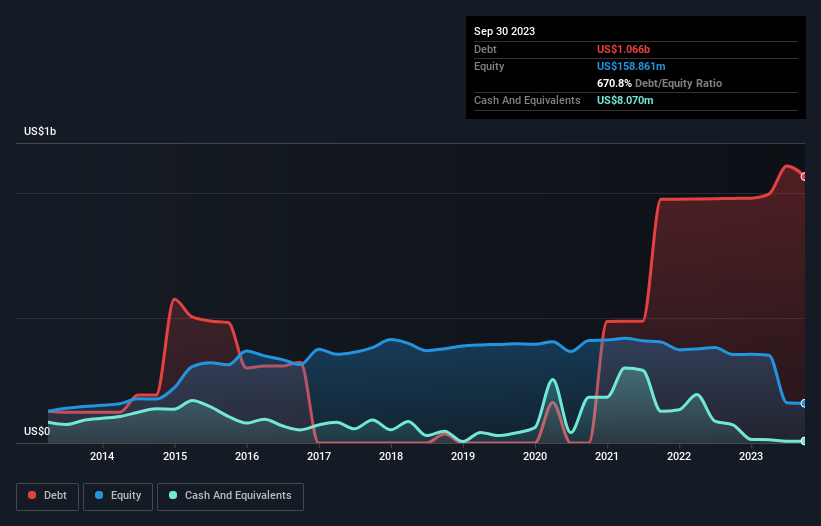This screenshot has width=821, height=526.
Task: Select the US$158.861m equity value
Action: [x=631, y=66]
